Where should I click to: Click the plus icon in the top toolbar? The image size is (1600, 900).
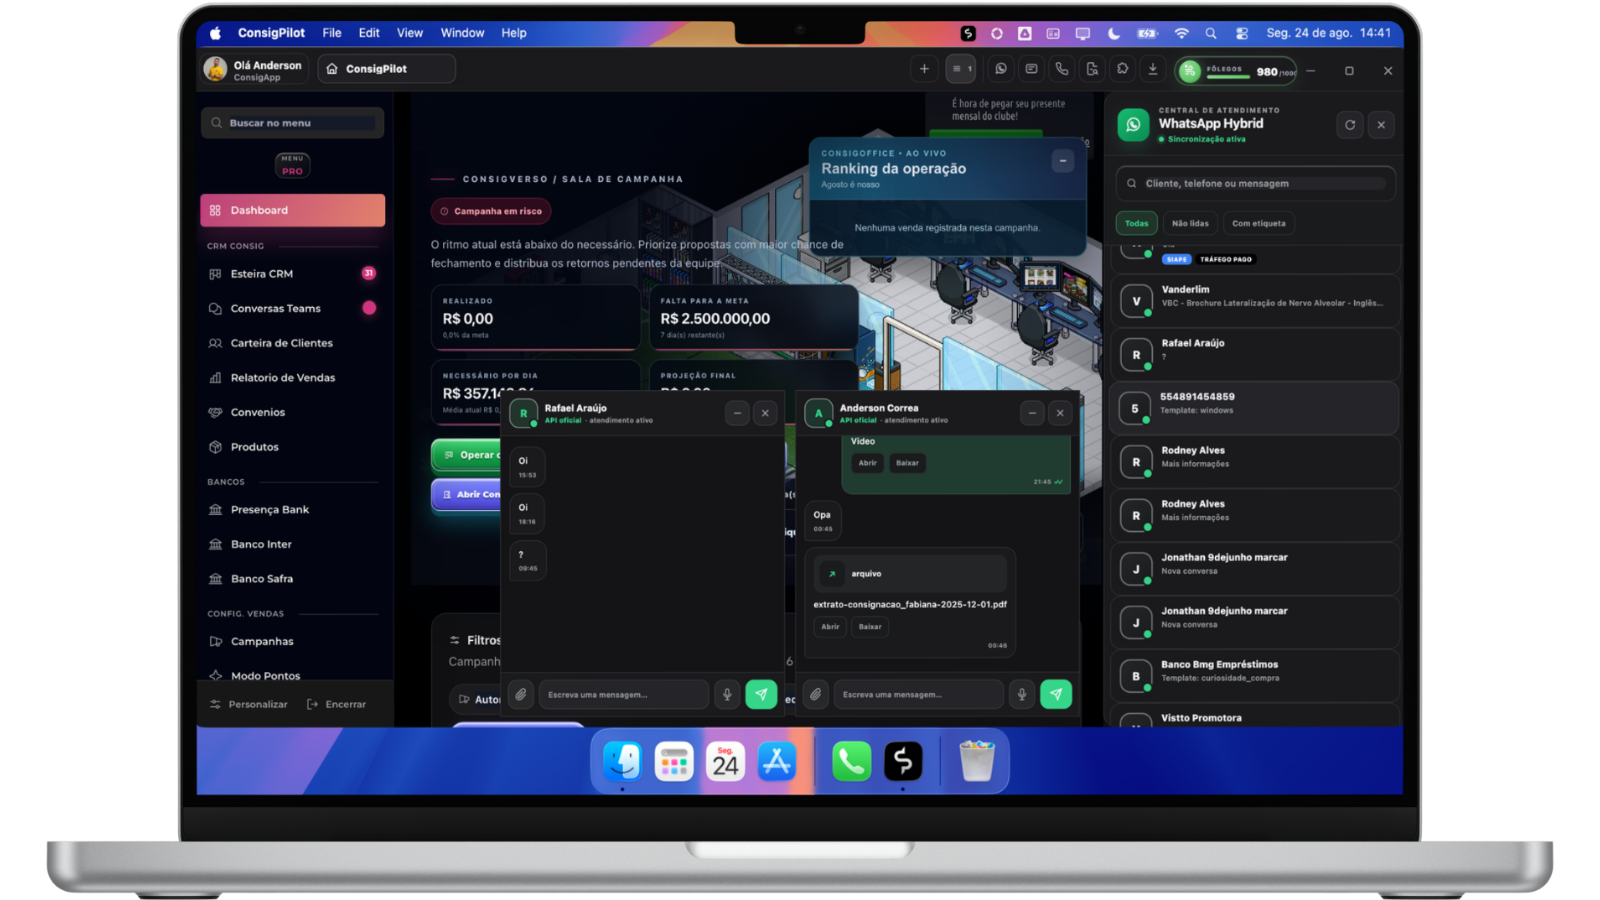coord(924,69)
